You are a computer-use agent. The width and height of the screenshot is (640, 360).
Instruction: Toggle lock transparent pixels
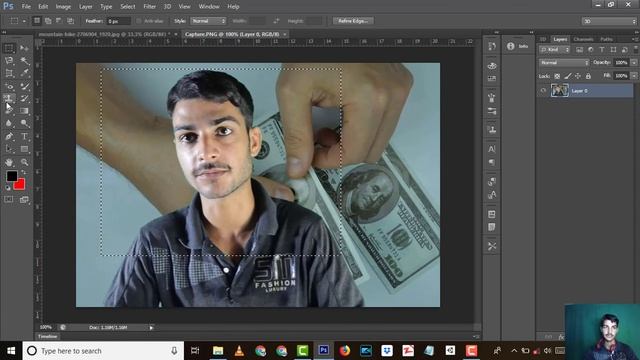click(x=557, y=76)
